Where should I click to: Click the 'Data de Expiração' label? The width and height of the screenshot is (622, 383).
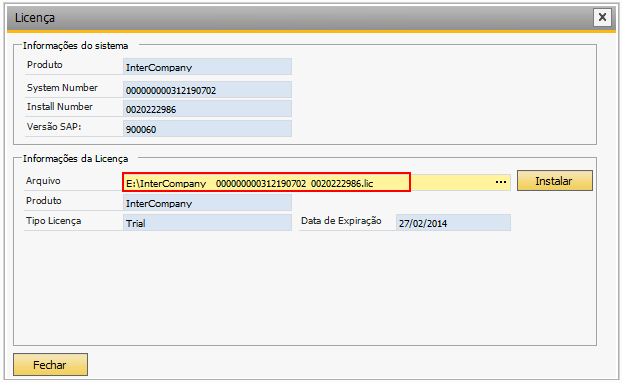(341, 221)
